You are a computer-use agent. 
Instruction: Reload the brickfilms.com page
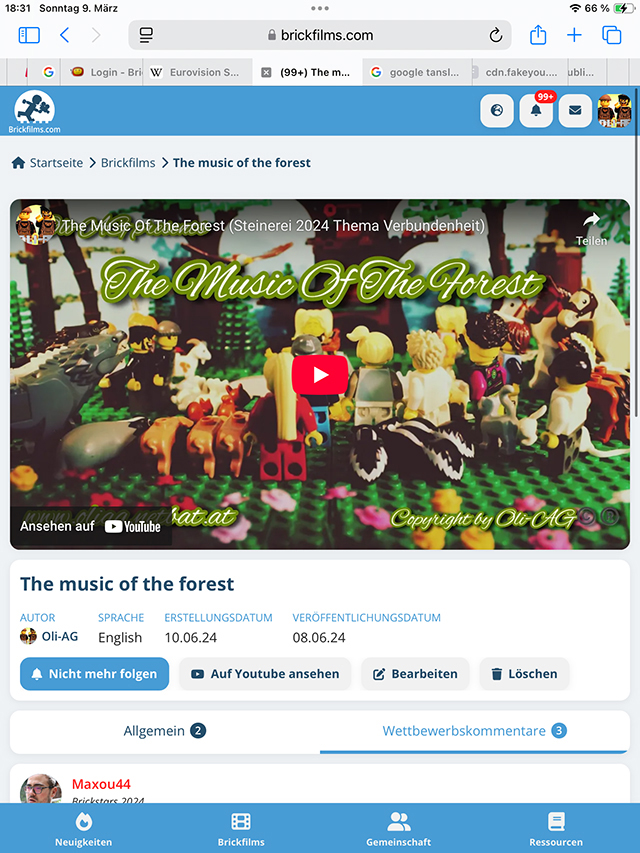[x=495, y=35]
